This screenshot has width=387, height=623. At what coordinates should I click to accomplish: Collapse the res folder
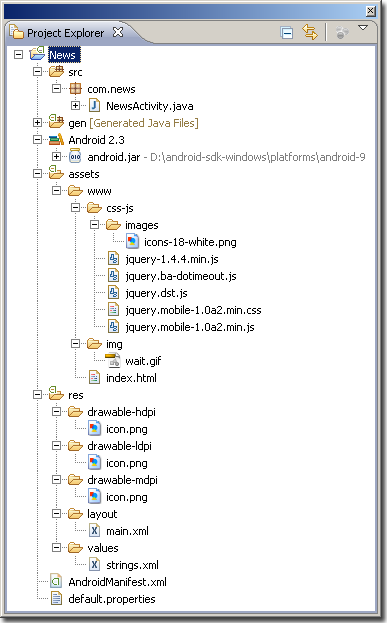point(37,395)
